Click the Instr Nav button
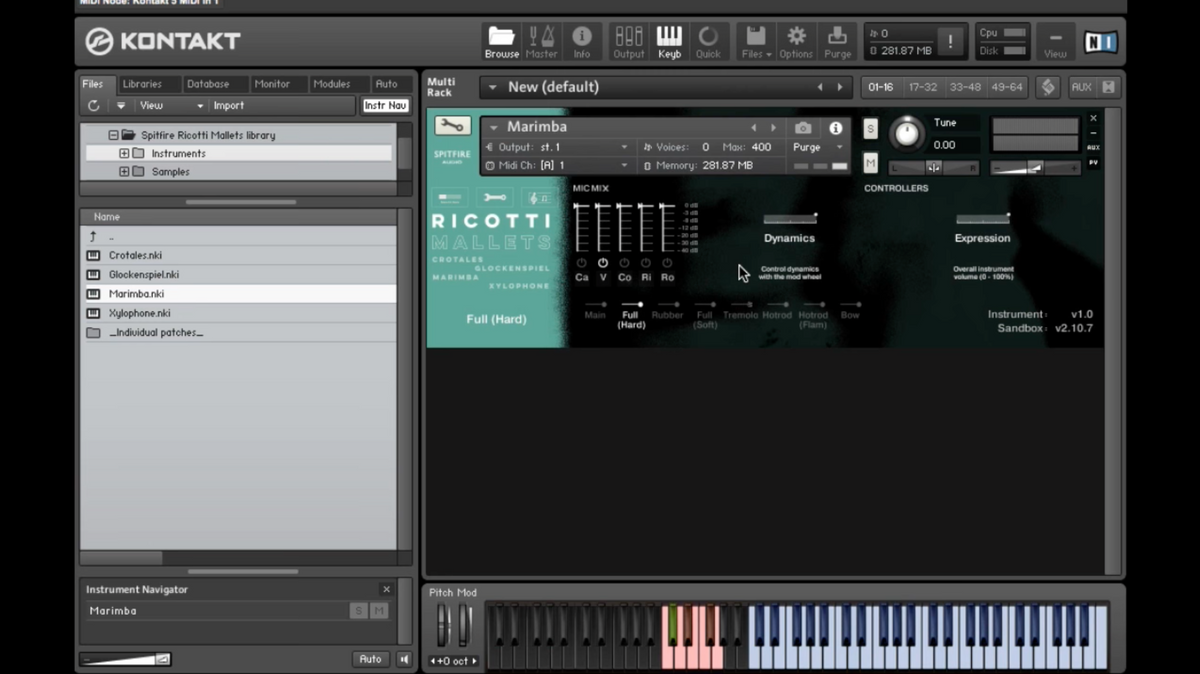 [x=385, y=105]
